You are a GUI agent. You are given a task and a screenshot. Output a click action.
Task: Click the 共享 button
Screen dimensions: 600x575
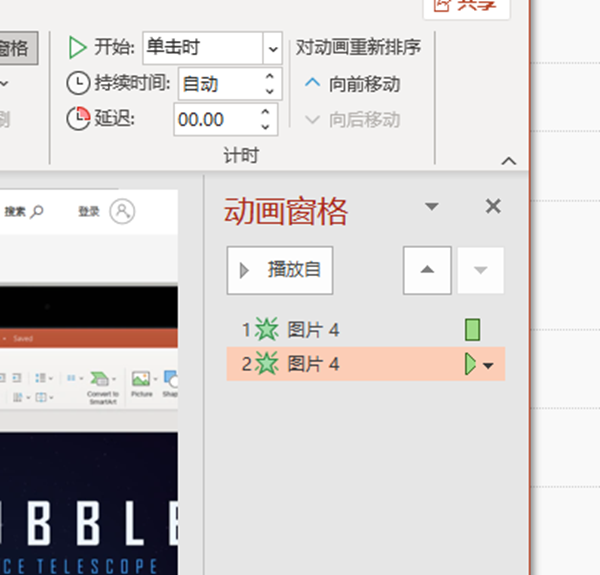[466, 6]
